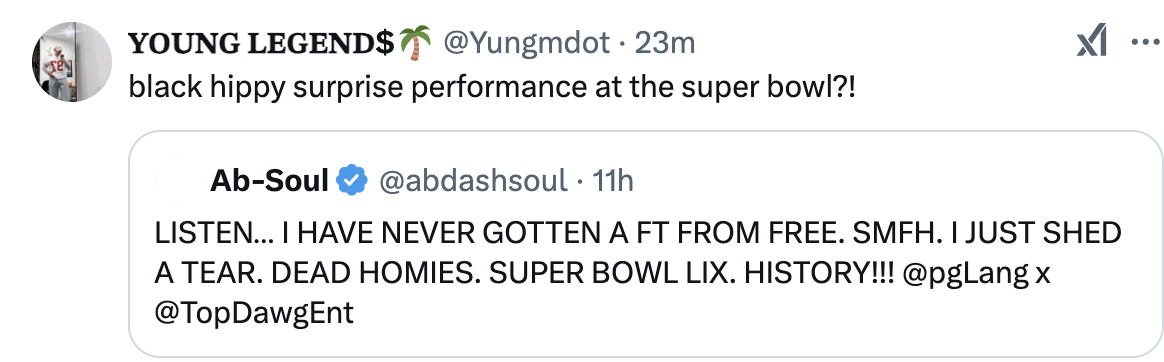Open Grok explain icon on the tweet
The width and height of the screenshot is (1164, 362).
[1091, 41]
